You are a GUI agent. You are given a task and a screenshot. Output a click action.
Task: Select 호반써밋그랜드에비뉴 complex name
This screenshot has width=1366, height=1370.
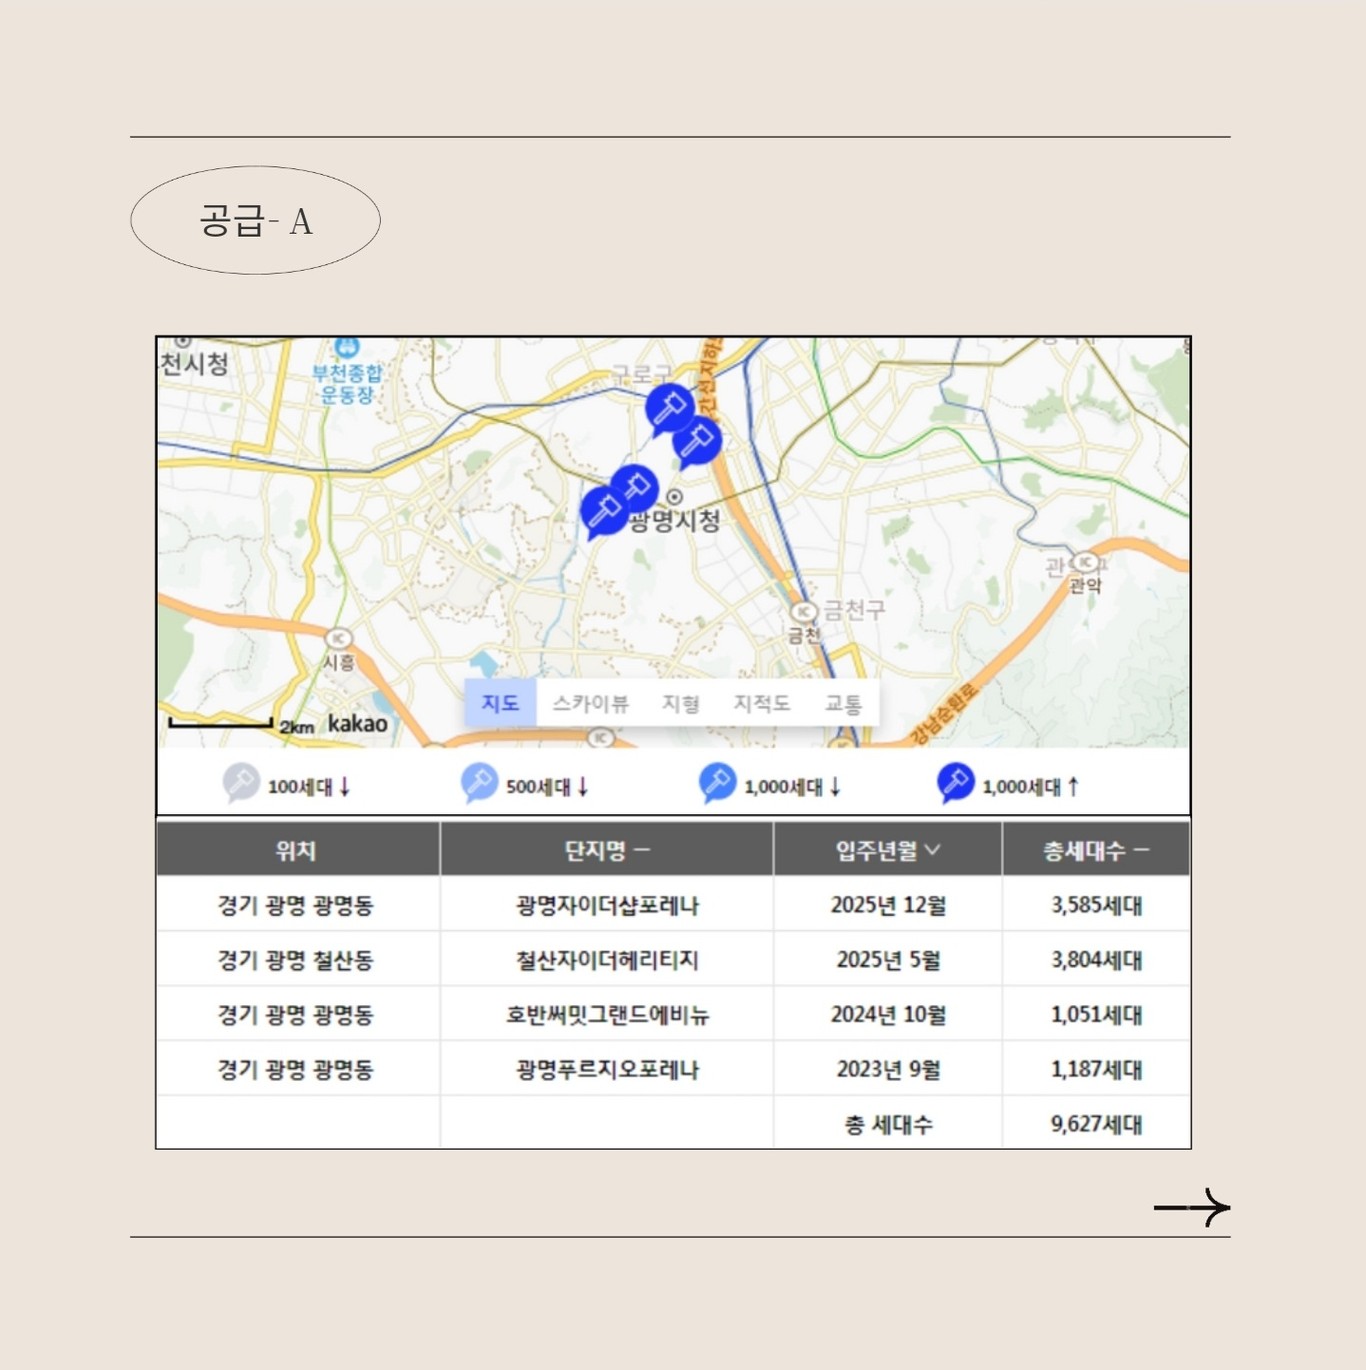click(607, 1014)
